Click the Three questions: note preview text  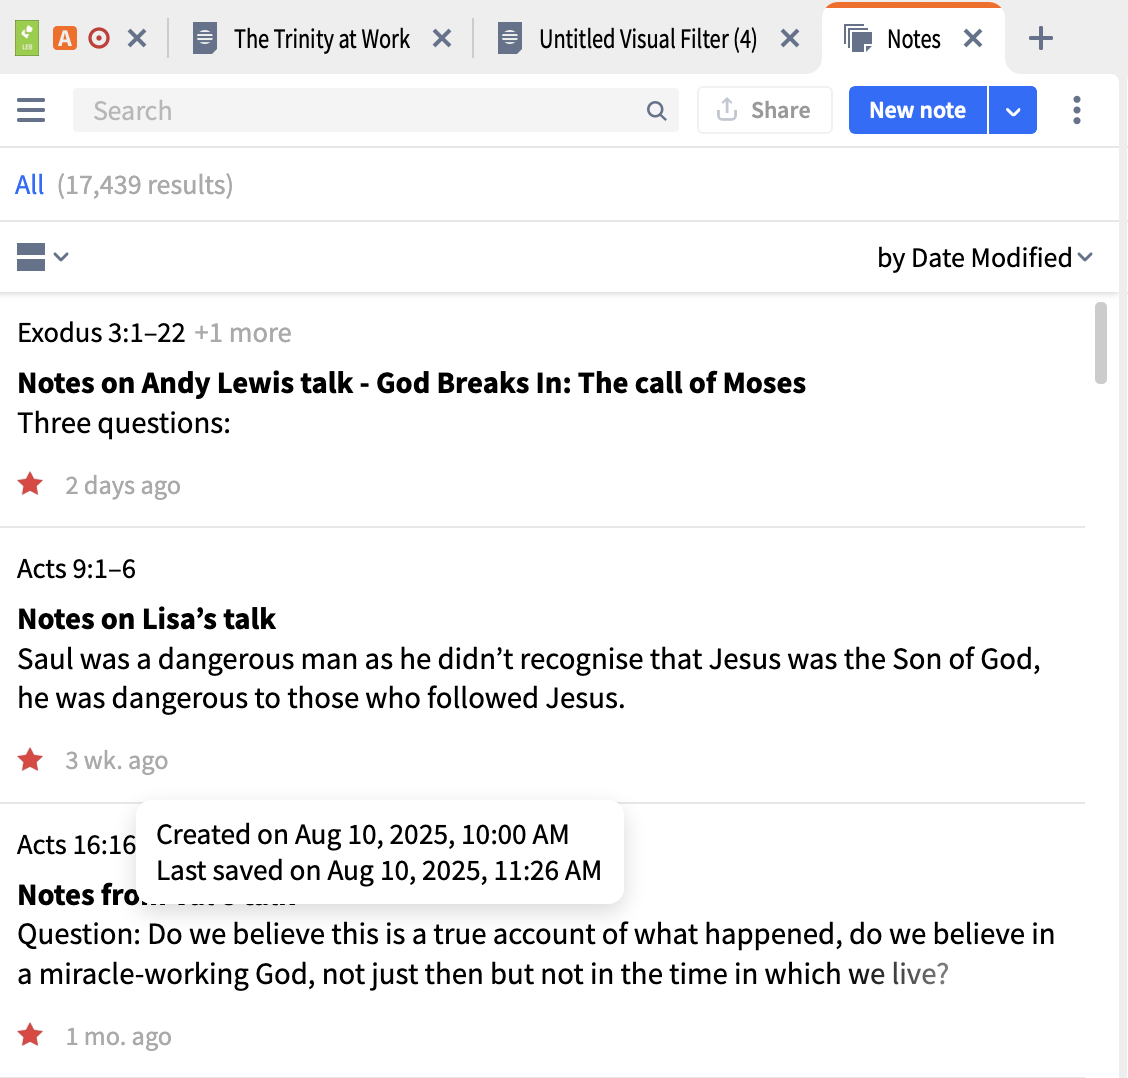[124, 423]
